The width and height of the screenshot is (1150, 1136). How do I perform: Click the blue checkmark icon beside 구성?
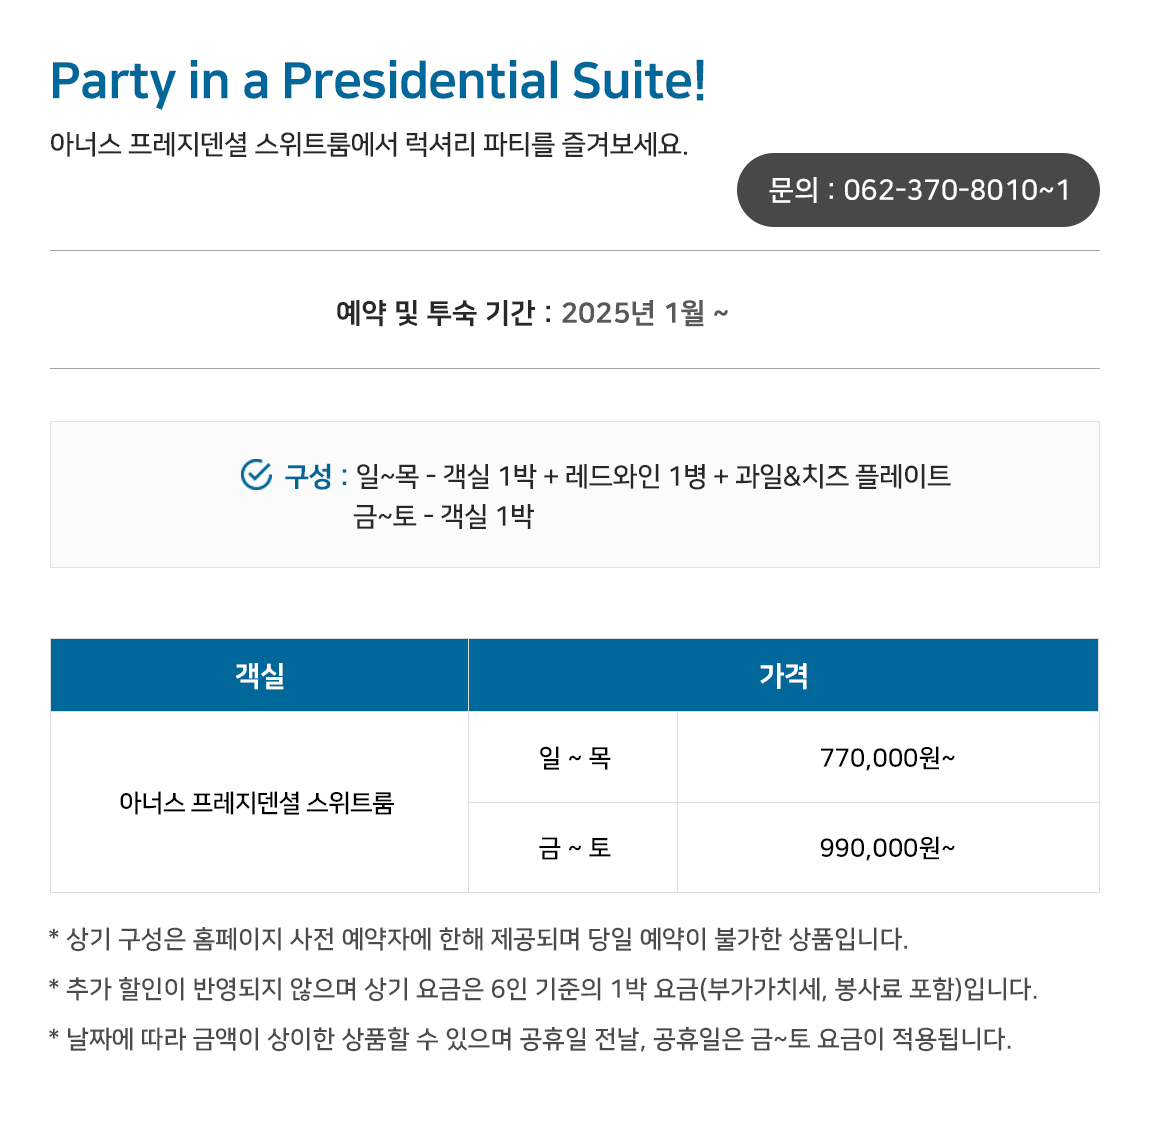click(256, 475)
